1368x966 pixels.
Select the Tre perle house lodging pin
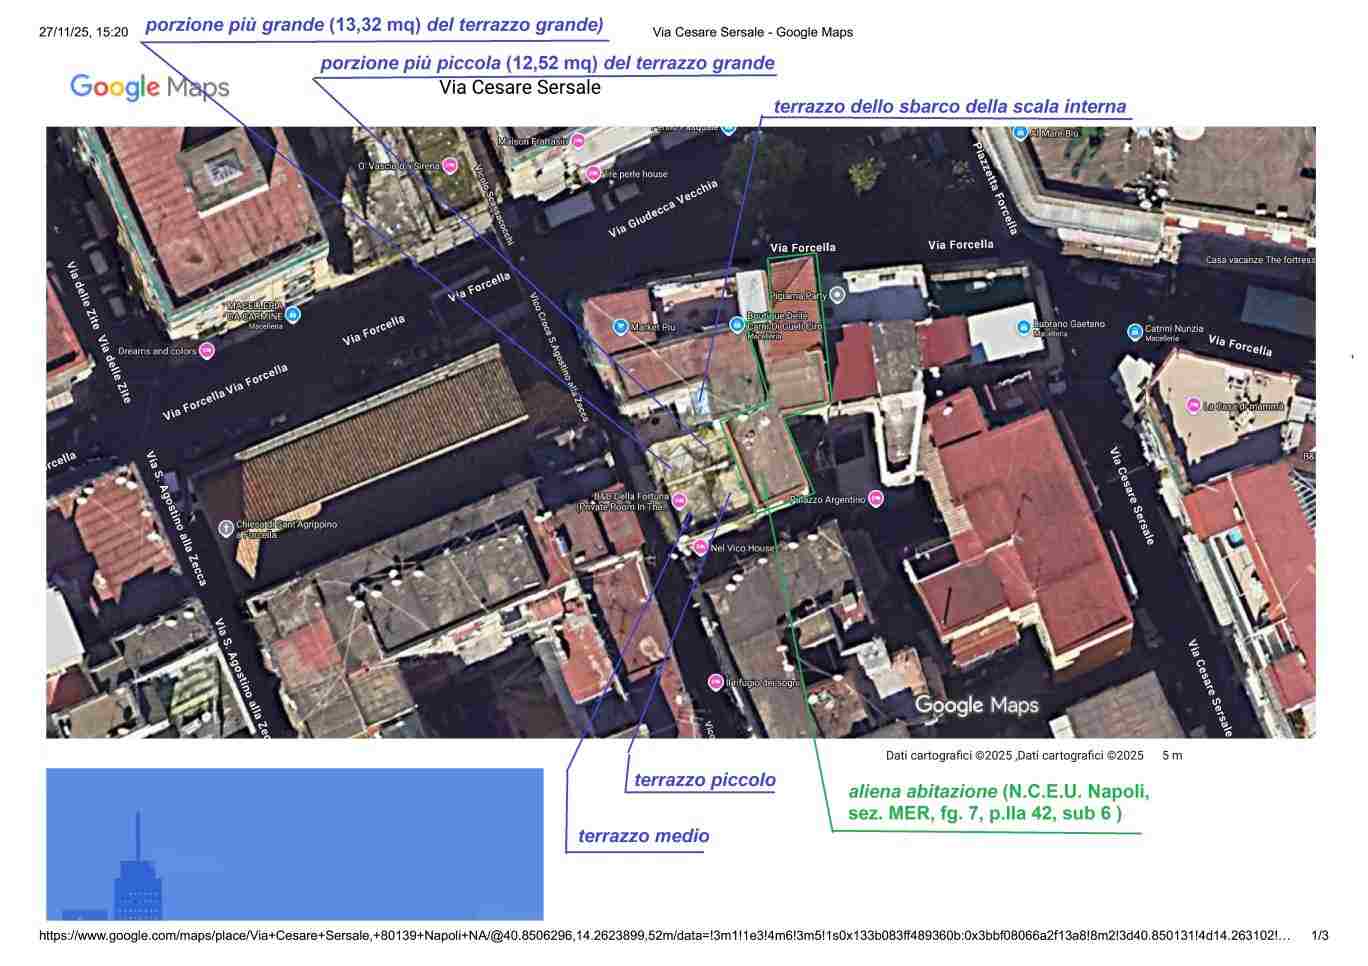592,174
